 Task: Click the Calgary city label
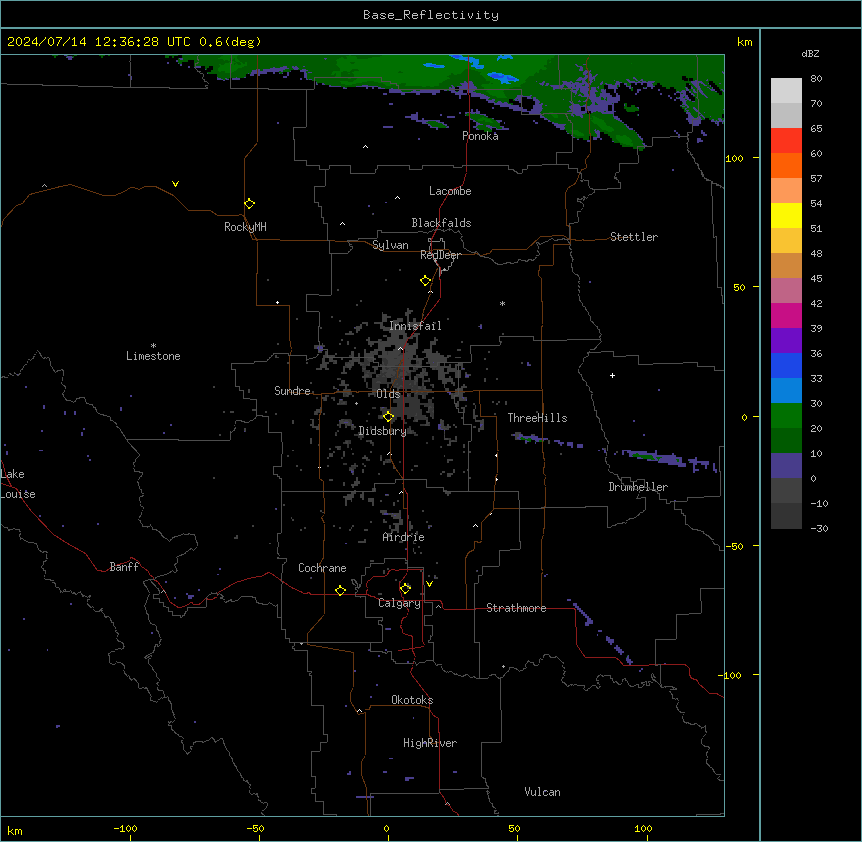(400, 603)
